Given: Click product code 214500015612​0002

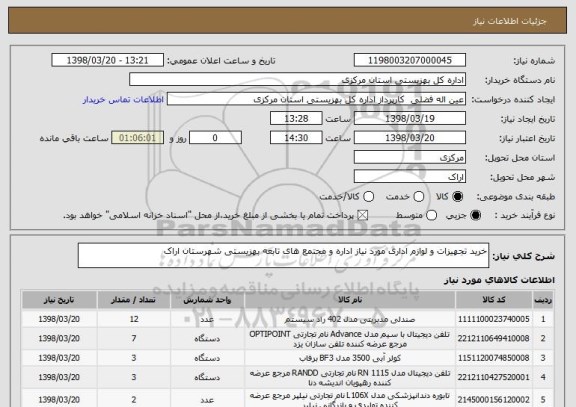Looking at the screenshot, I should click(494, 400).
